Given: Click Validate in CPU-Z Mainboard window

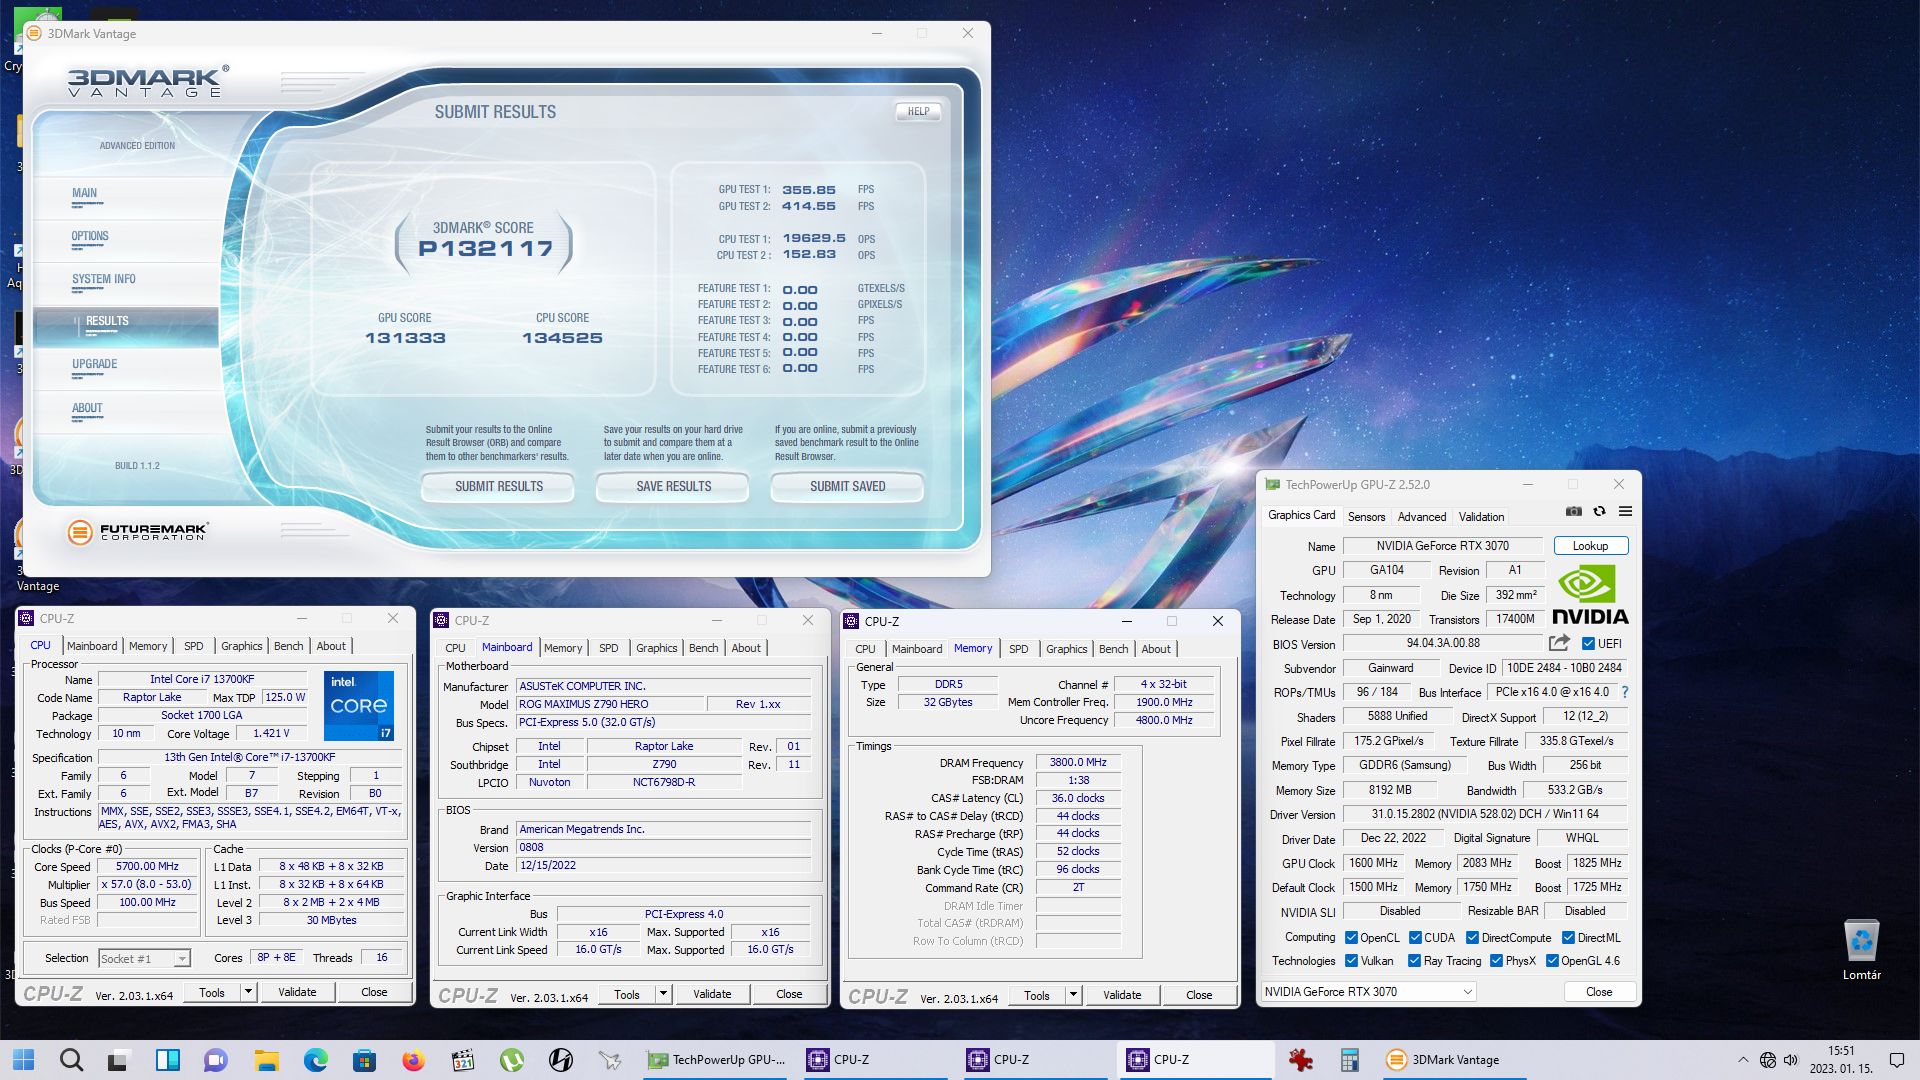Looking at the screenshot, I should point(712,994).
